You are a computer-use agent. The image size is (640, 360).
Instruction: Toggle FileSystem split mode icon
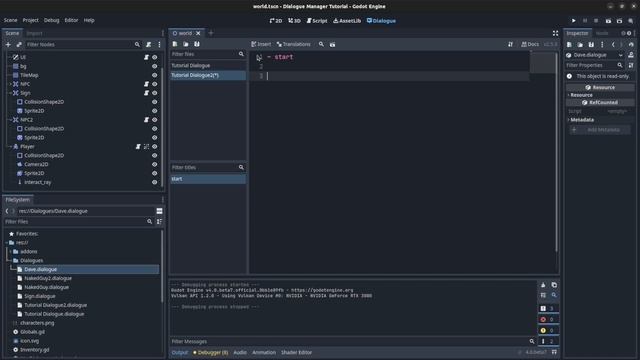[159, 211]
